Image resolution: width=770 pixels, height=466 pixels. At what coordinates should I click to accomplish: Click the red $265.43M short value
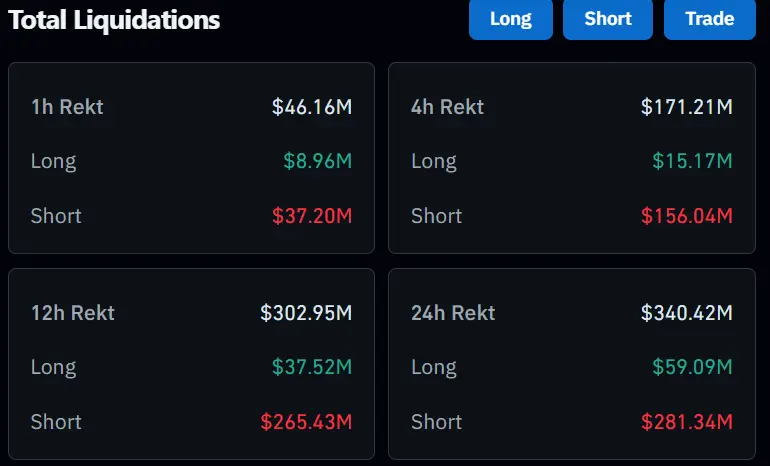(x=306, y=422)
